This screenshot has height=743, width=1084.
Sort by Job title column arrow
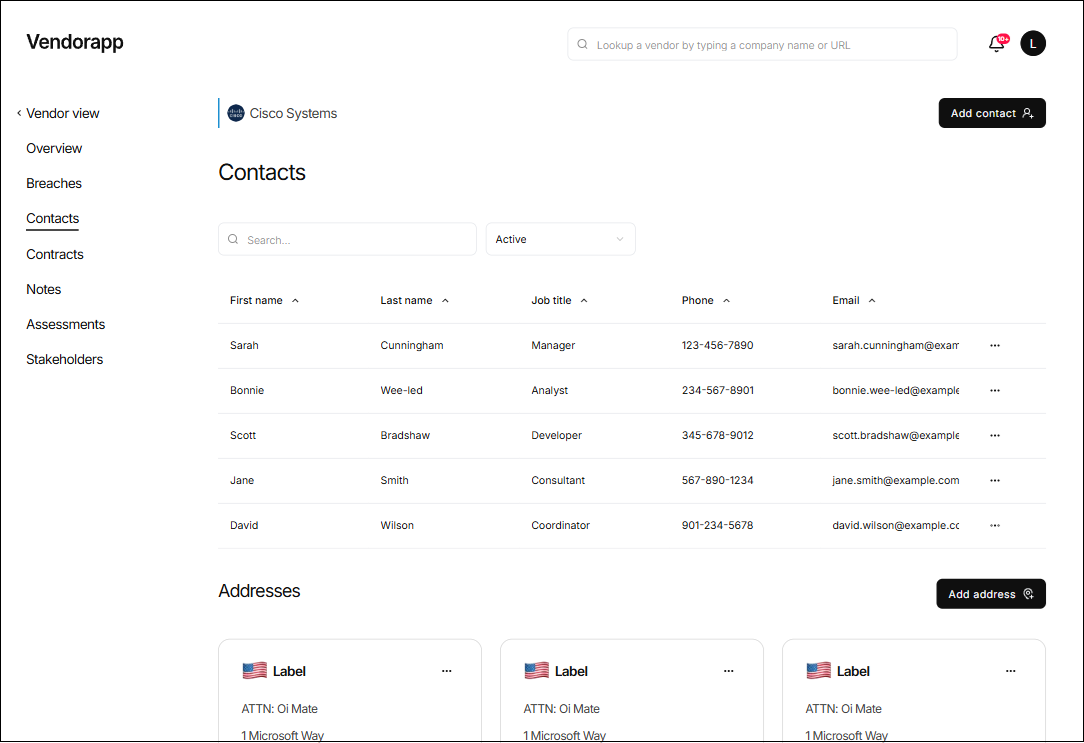584,301
